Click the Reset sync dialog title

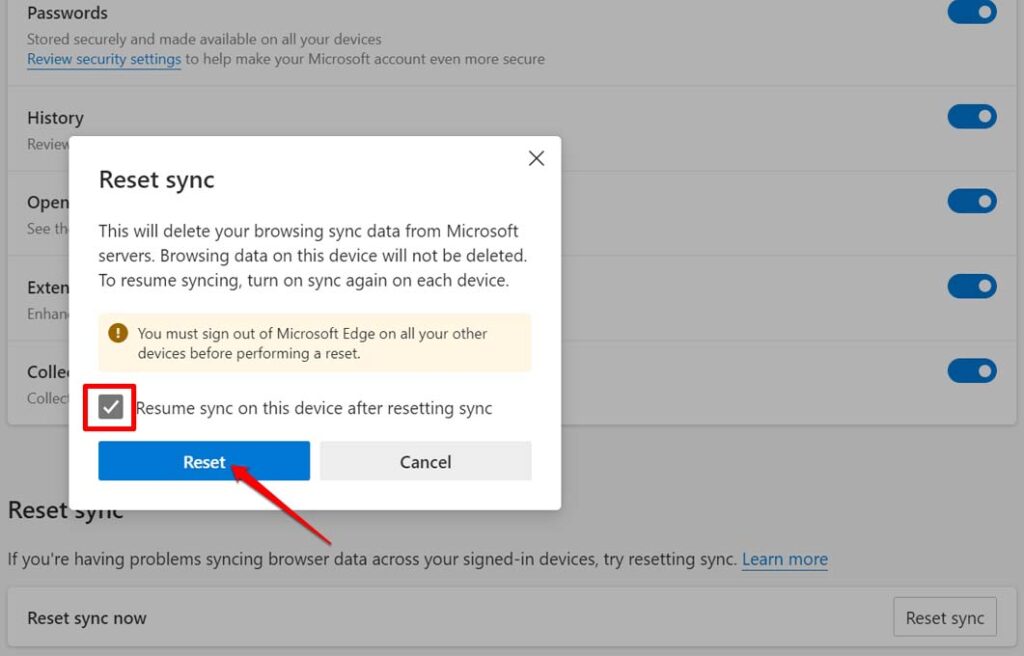[x=156, y=180]
